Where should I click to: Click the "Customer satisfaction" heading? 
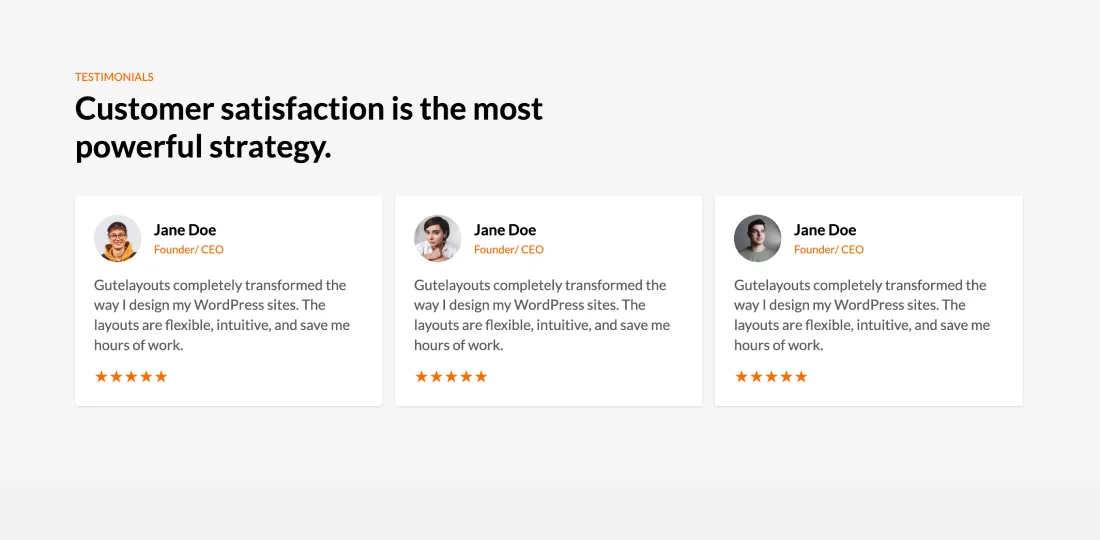point(308,127)
